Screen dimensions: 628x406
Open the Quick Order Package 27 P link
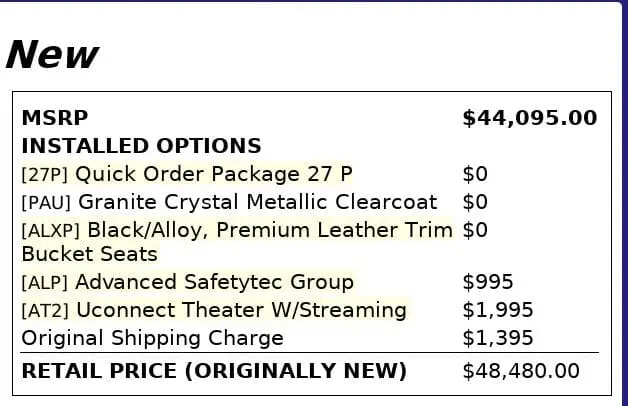[213, 174]
